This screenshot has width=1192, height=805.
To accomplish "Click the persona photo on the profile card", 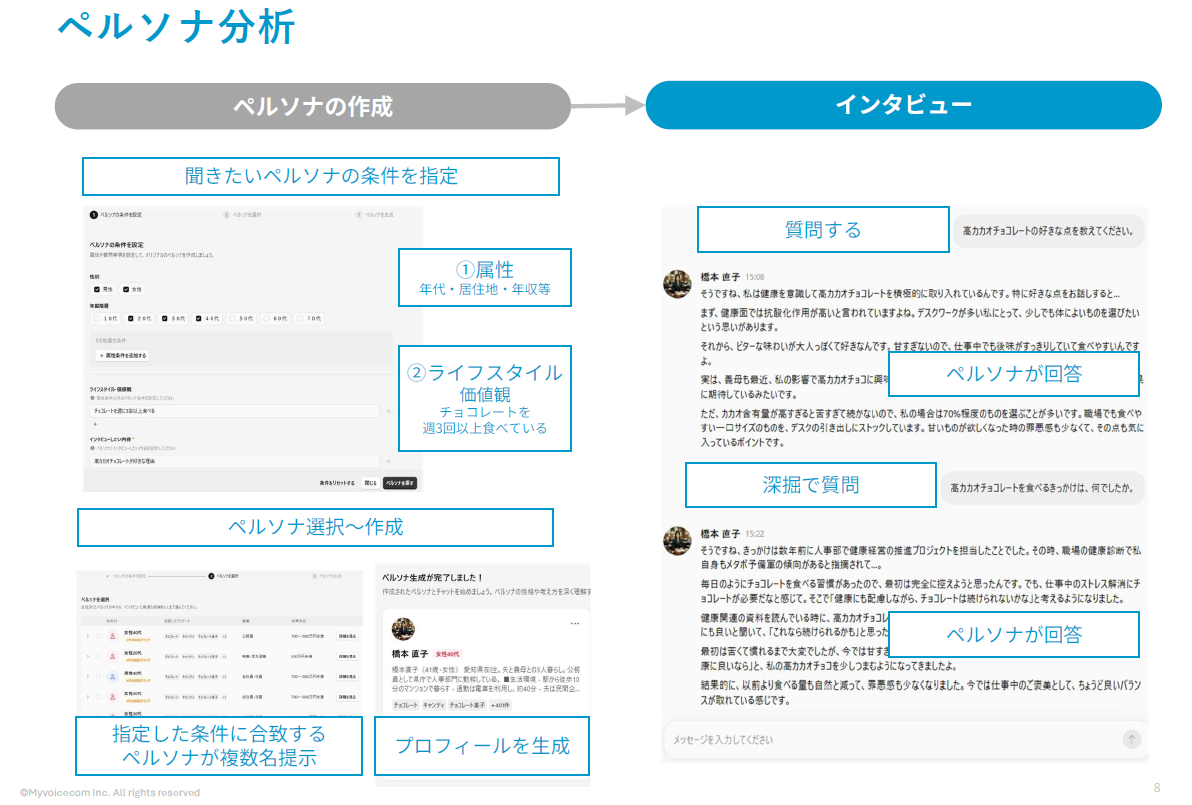I will [x=403, y=629].
